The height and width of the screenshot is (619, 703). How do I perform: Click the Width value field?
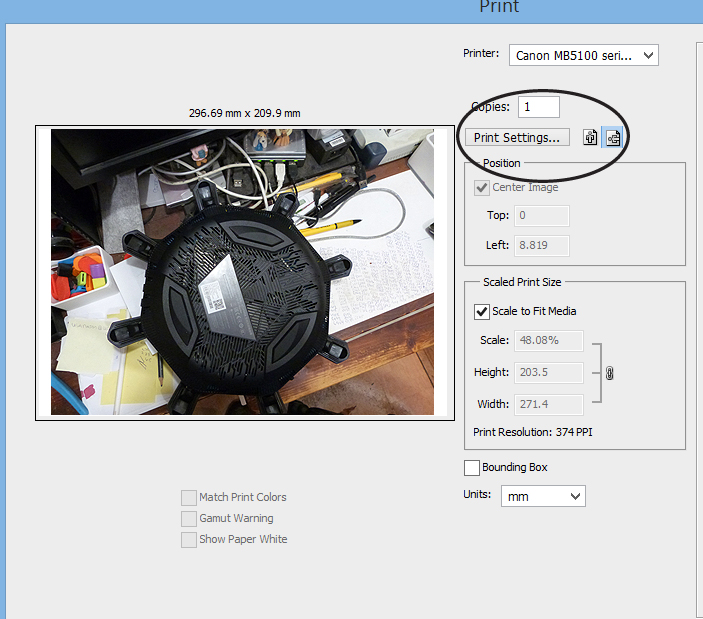(x=548, y=404)
